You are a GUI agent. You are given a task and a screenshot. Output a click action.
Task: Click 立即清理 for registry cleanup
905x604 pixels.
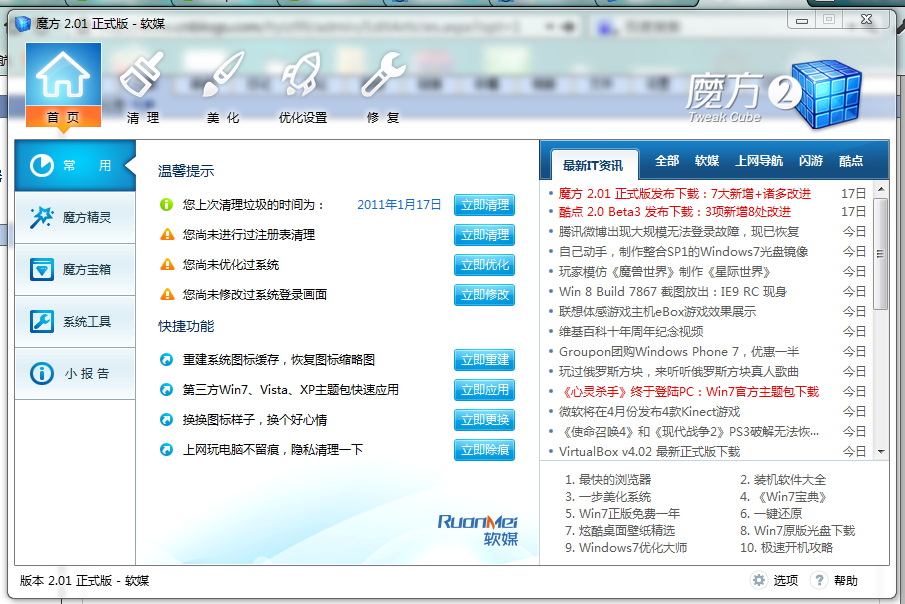(484, 235)
